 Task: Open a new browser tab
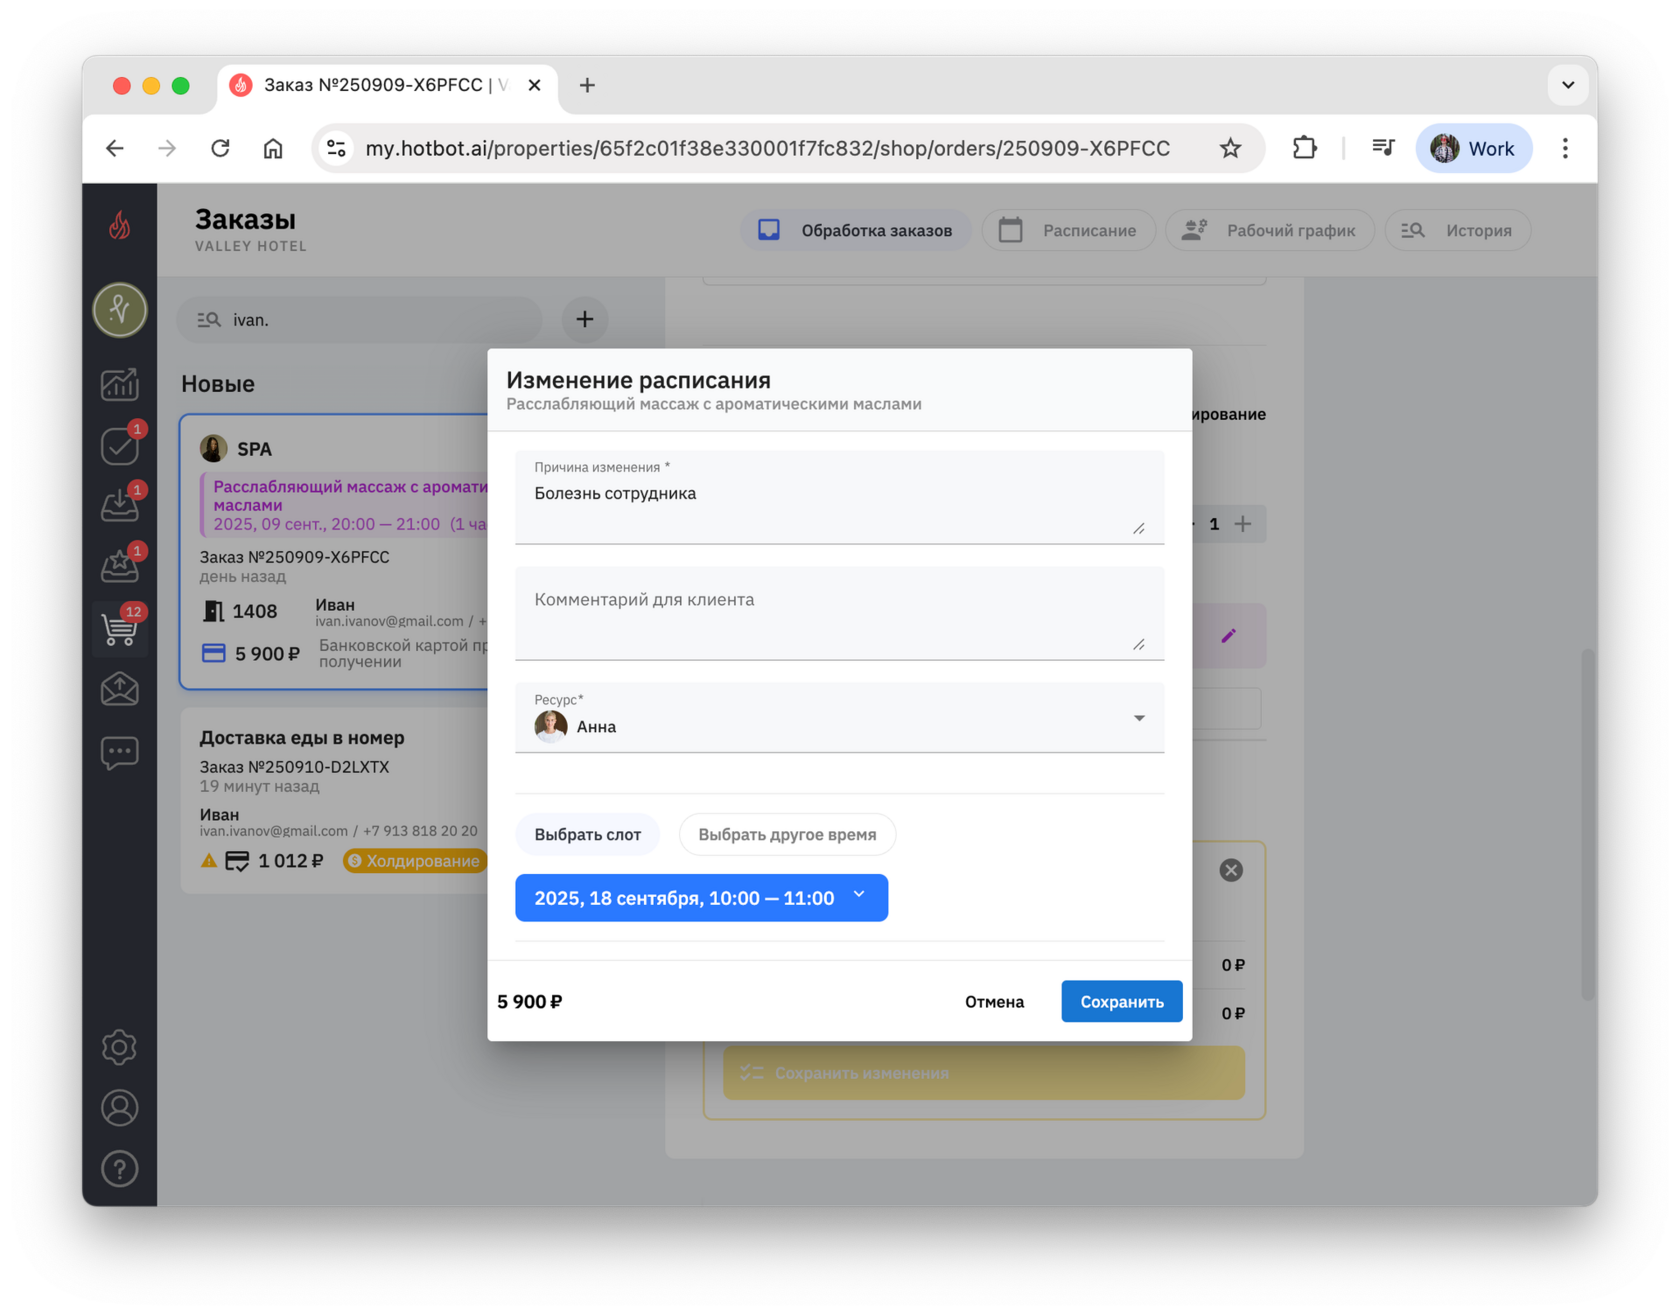pos(587,86)
